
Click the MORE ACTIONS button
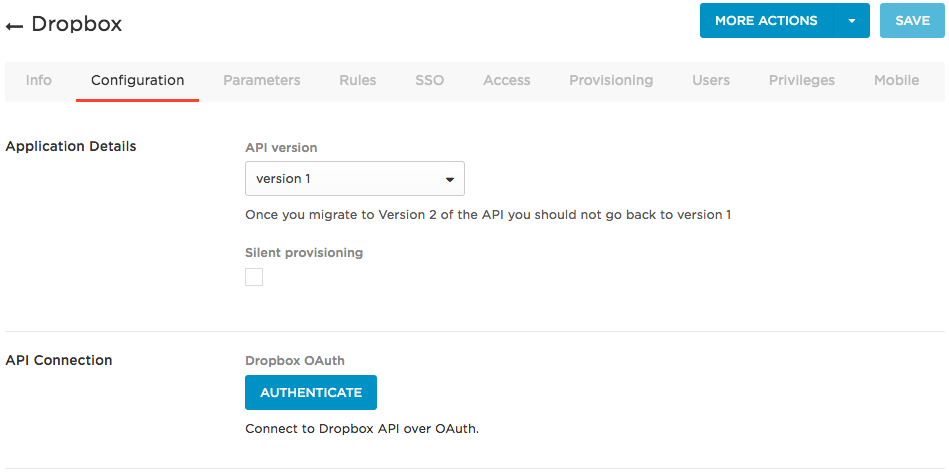(766, 21)
